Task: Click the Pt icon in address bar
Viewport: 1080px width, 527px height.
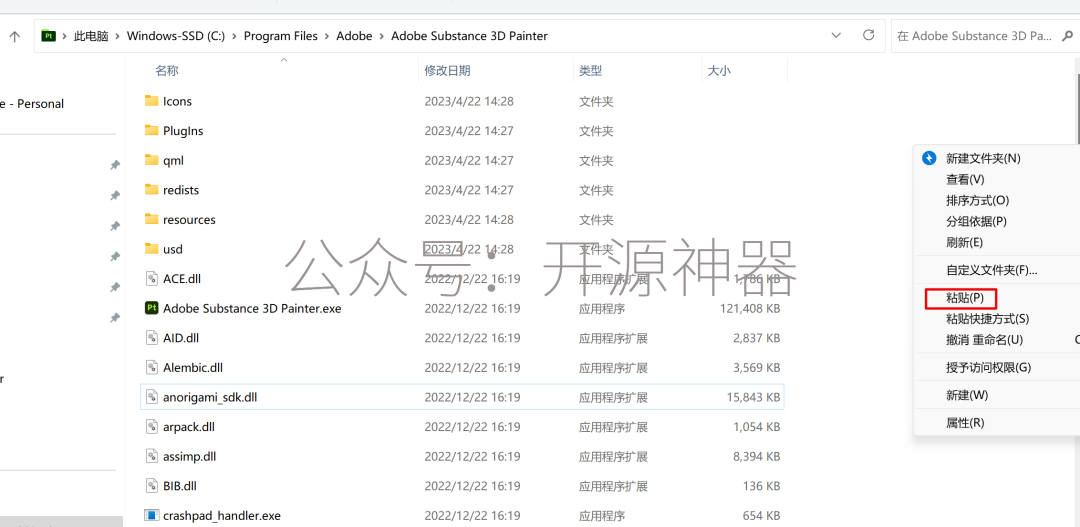Action: (x=48, y=36)
